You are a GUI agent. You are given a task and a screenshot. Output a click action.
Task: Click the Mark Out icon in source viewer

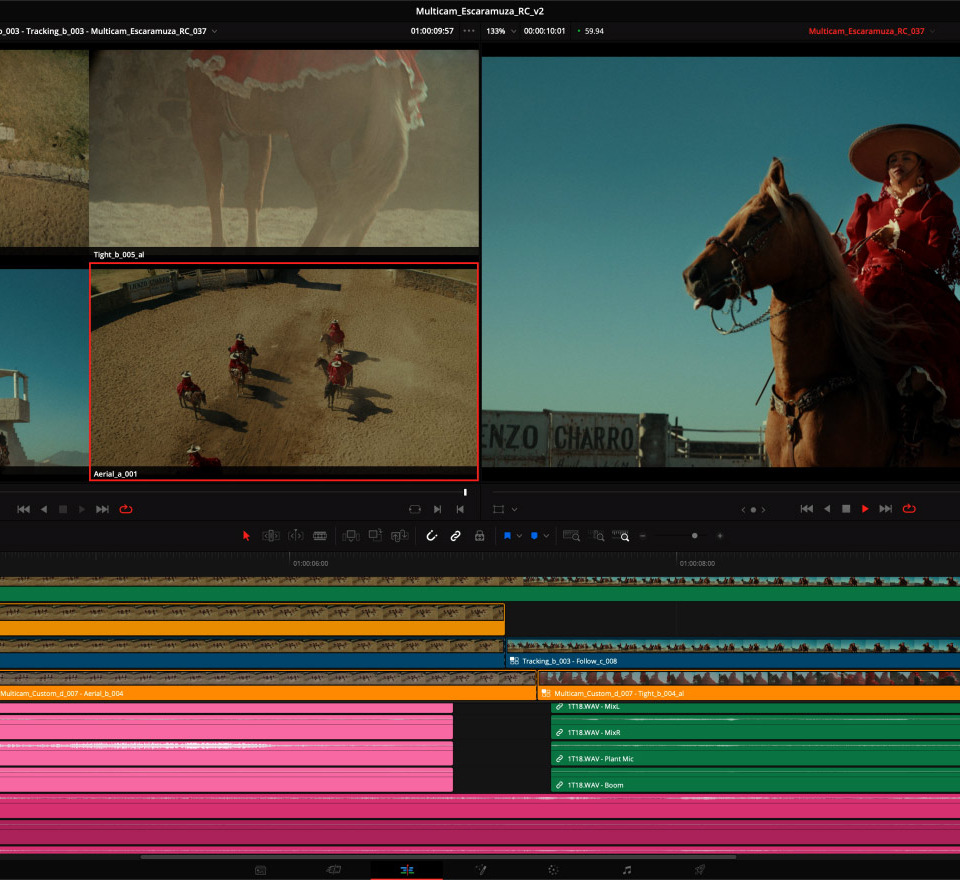pyautogui.click(x=460, y=509)
